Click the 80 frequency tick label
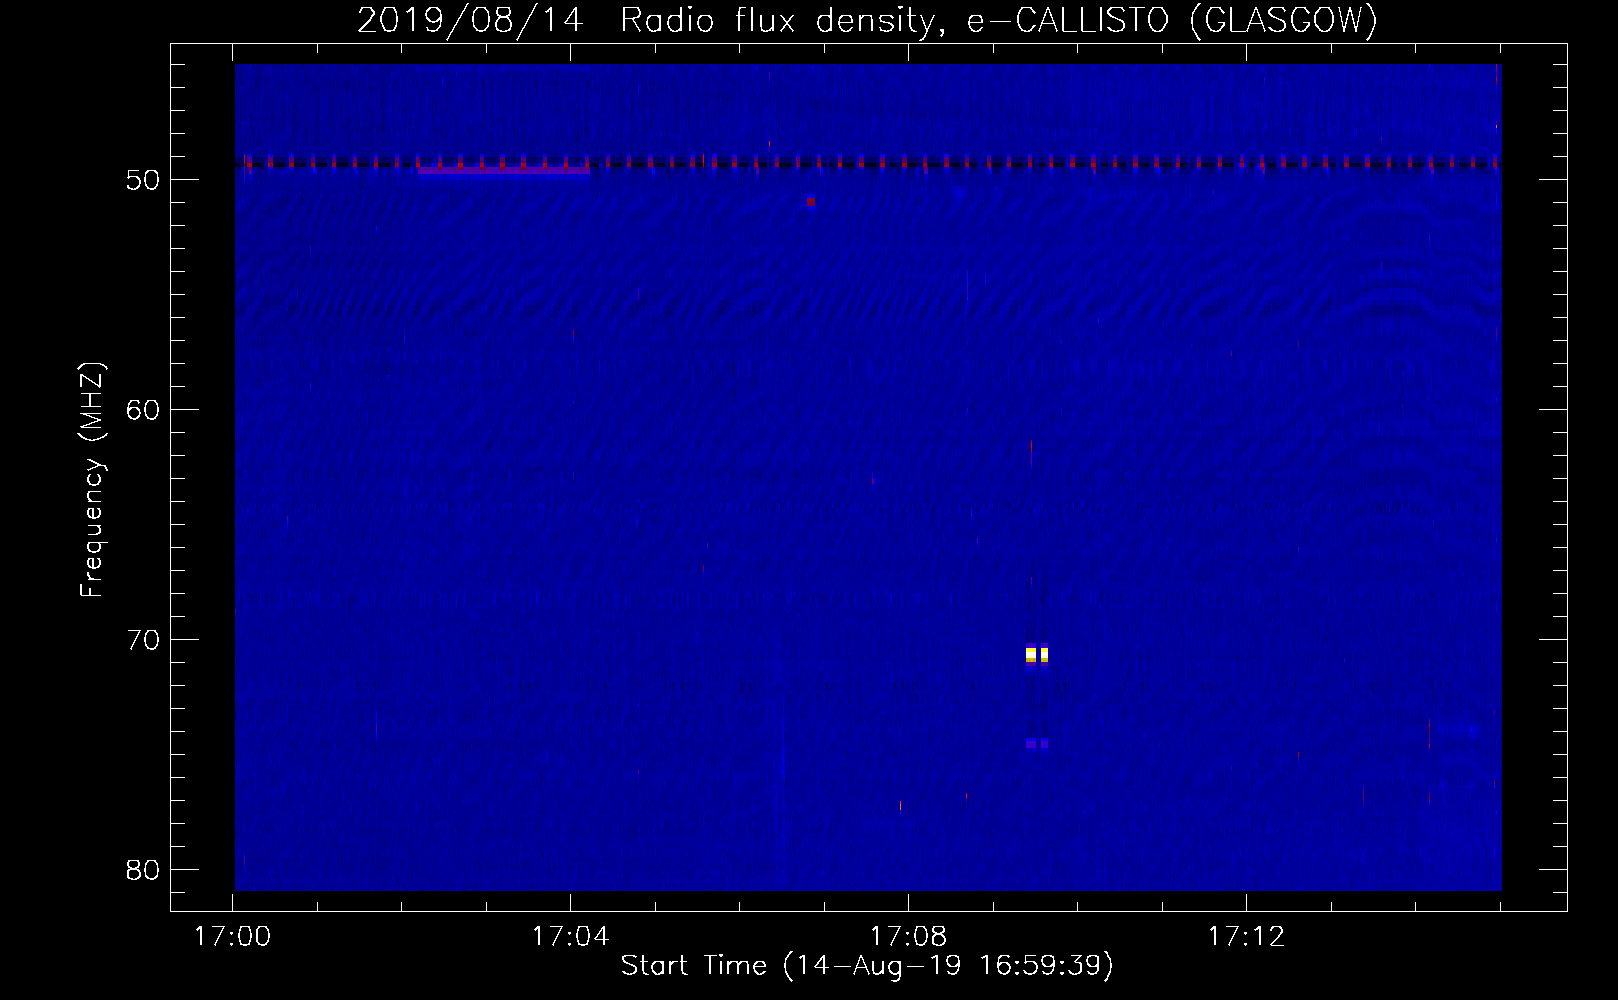The height and width of the screenshot is (1000, 1618). click(143, 870)
